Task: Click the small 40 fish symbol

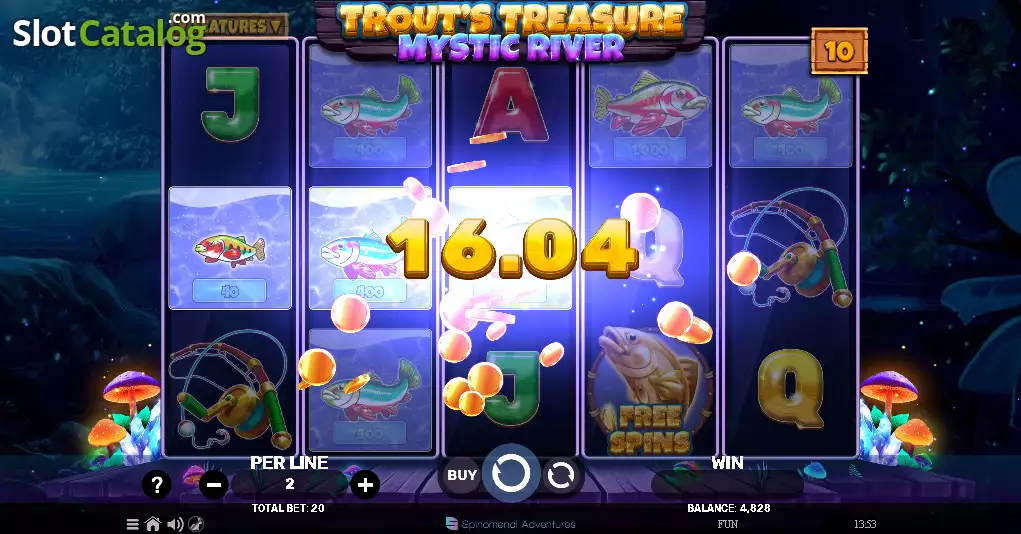Action: [230, 248]
